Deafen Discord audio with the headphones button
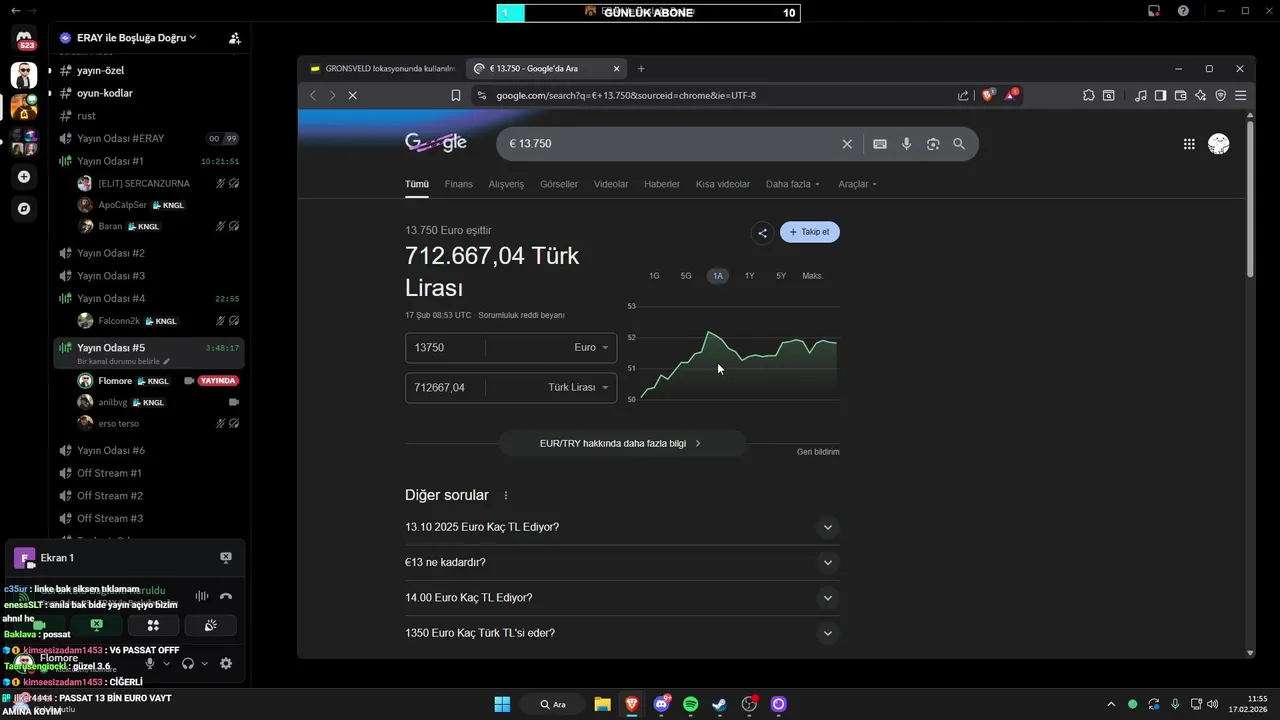Screen dimensions: 1280x720 pyautogui.click(x=188, y=663)
